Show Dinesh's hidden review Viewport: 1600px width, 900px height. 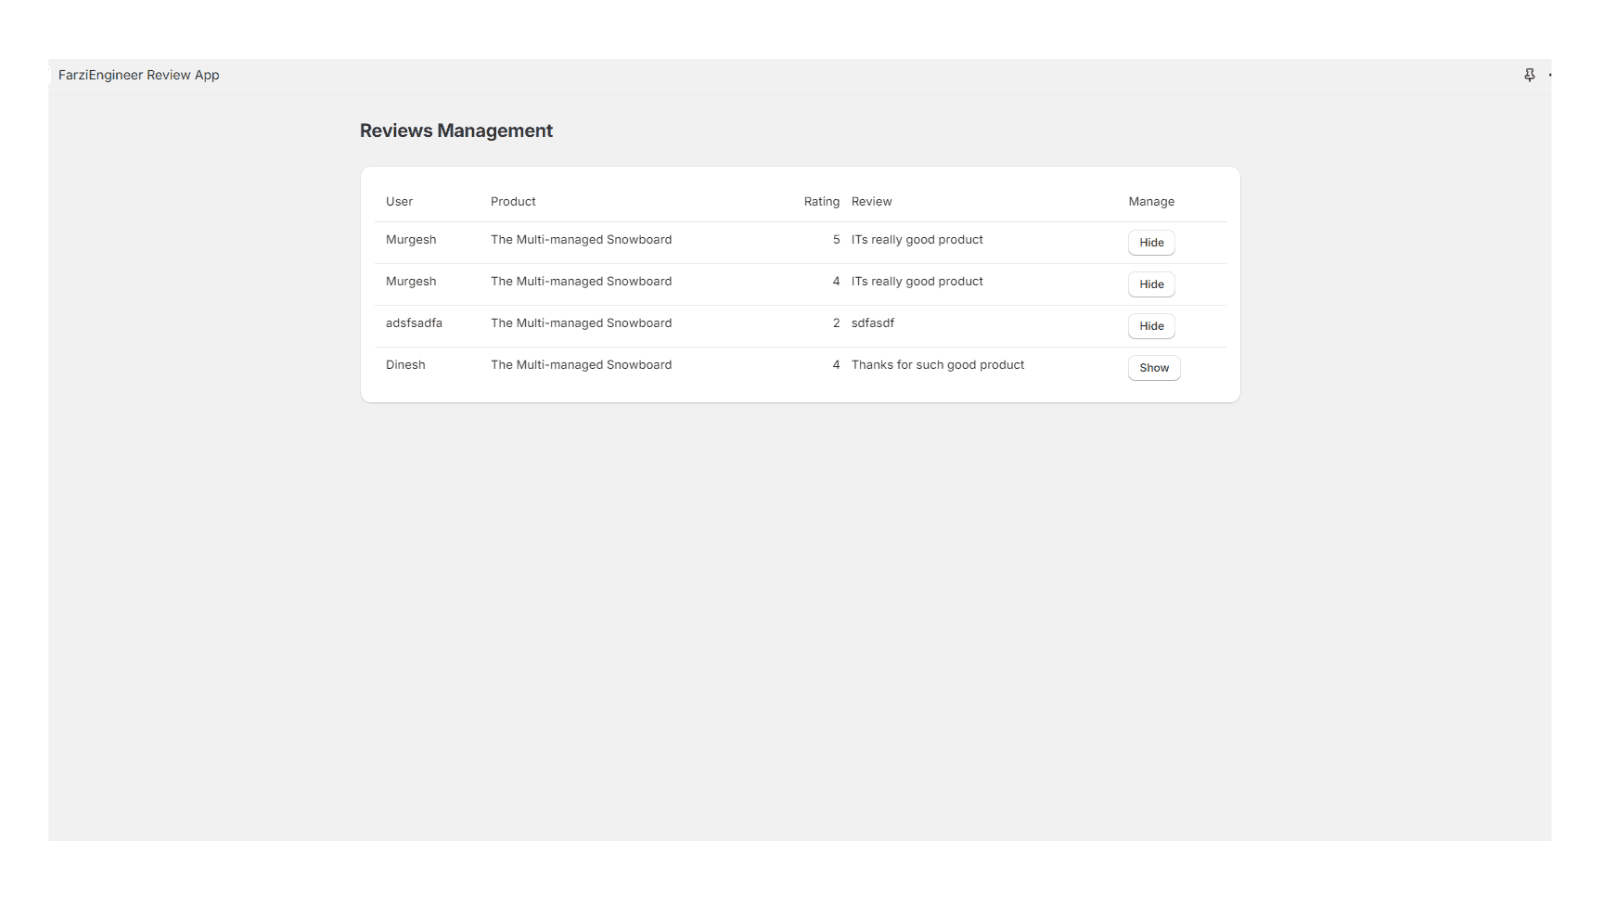point(1153,368)
